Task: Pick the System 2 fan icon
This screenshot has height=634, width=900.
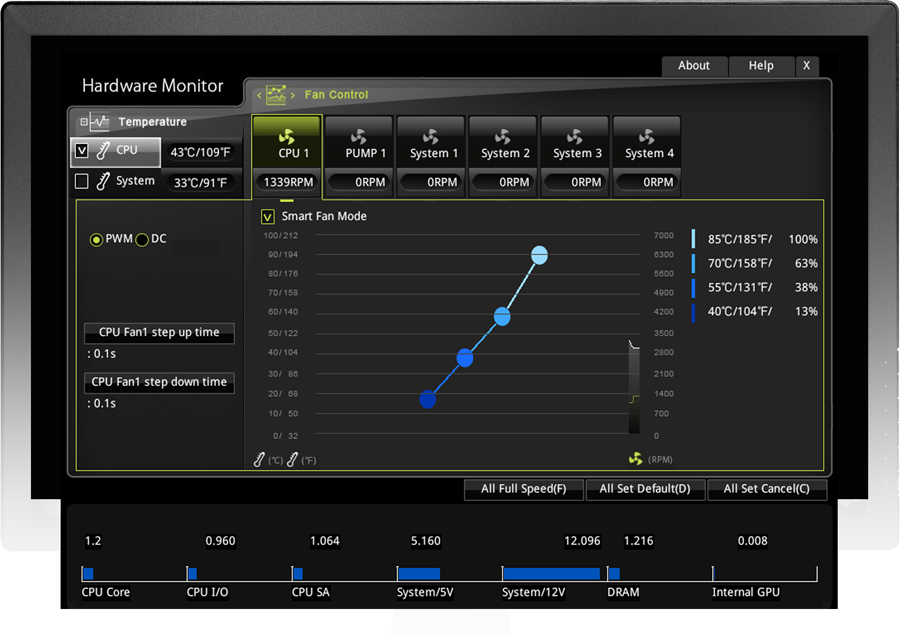Action: (x=503, y=135)
